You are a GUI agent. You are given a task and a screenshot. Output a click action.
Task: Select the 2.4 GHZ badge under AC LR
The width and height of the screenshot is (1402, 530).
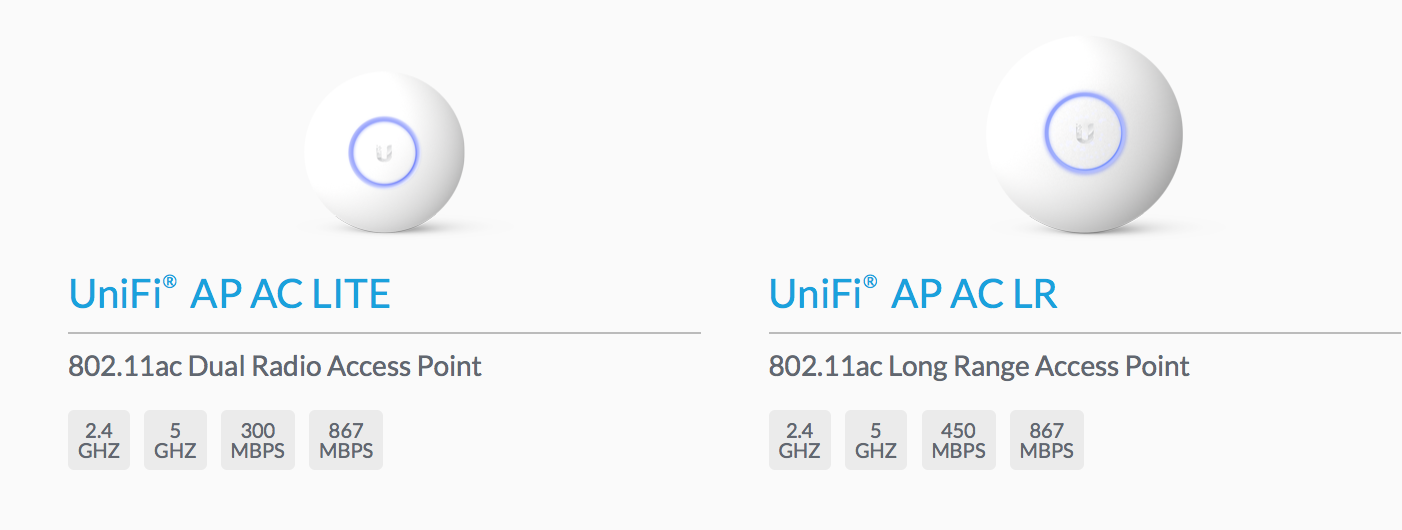coord(800,440)
